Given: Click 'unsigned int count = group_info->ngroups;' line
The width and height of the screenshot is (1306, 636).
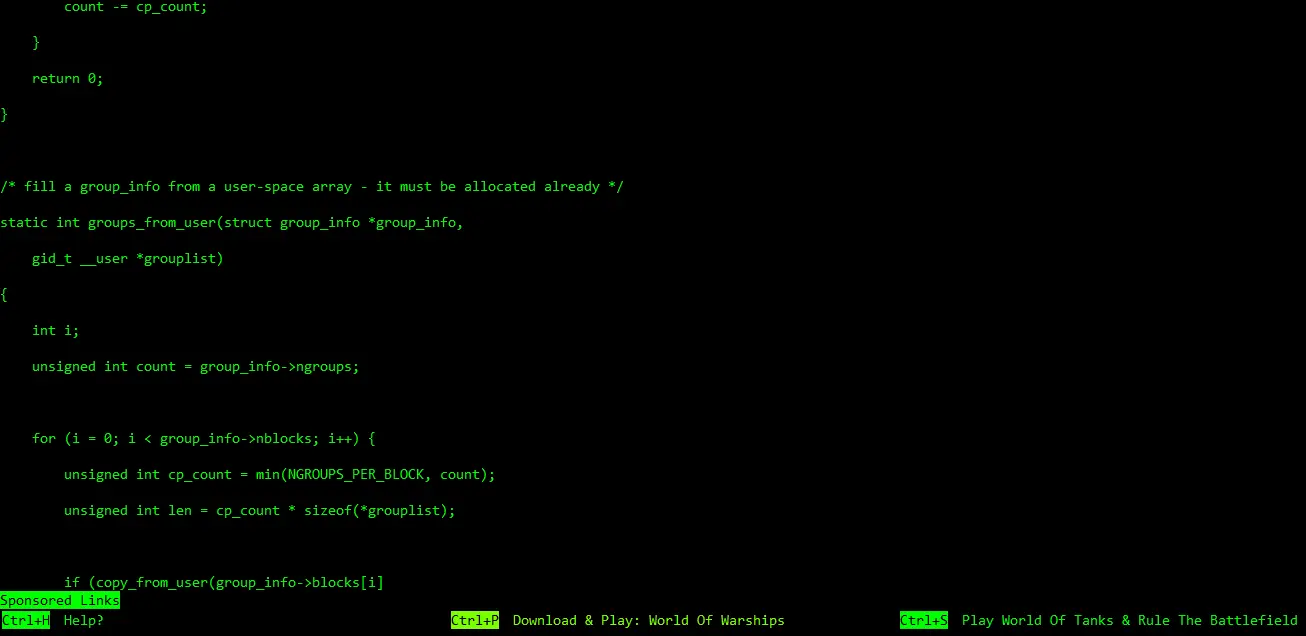Looking at the screenshot, I should pyautogui.click(x=196, y=366).
